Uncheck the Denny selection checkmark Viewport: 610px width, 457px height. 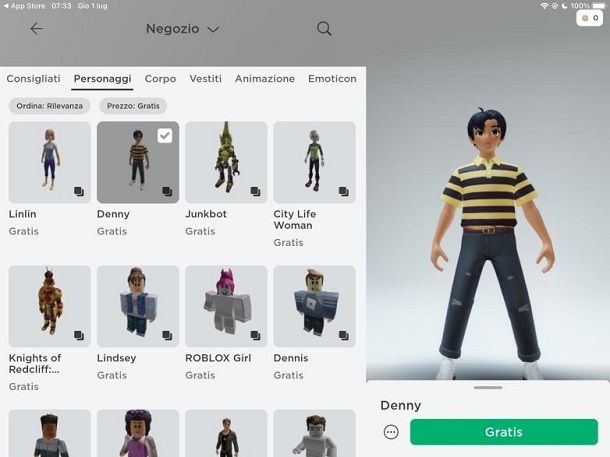click(x=165, y=136)
